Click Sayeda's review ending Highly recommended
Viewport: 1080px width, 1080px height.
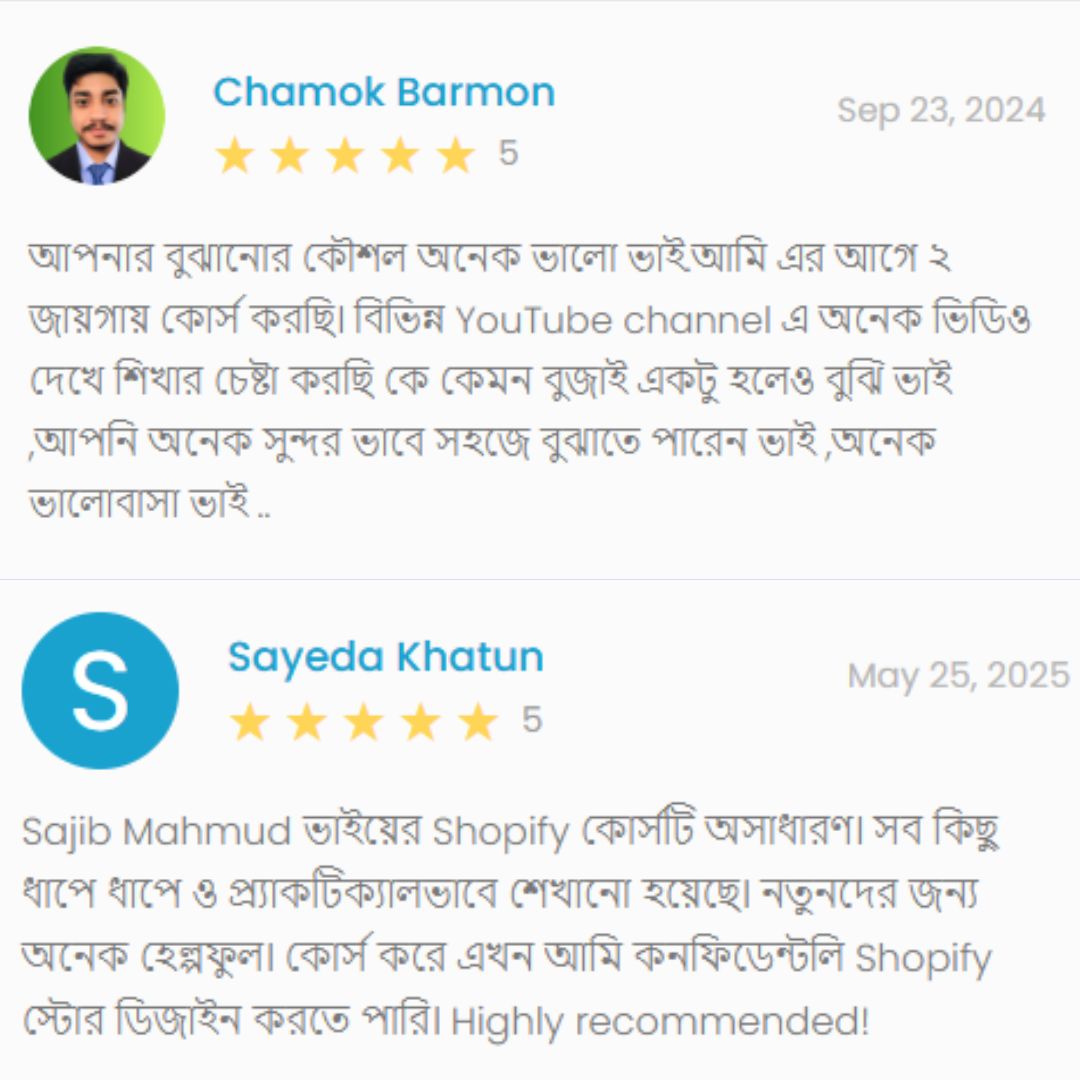(510, 927)
